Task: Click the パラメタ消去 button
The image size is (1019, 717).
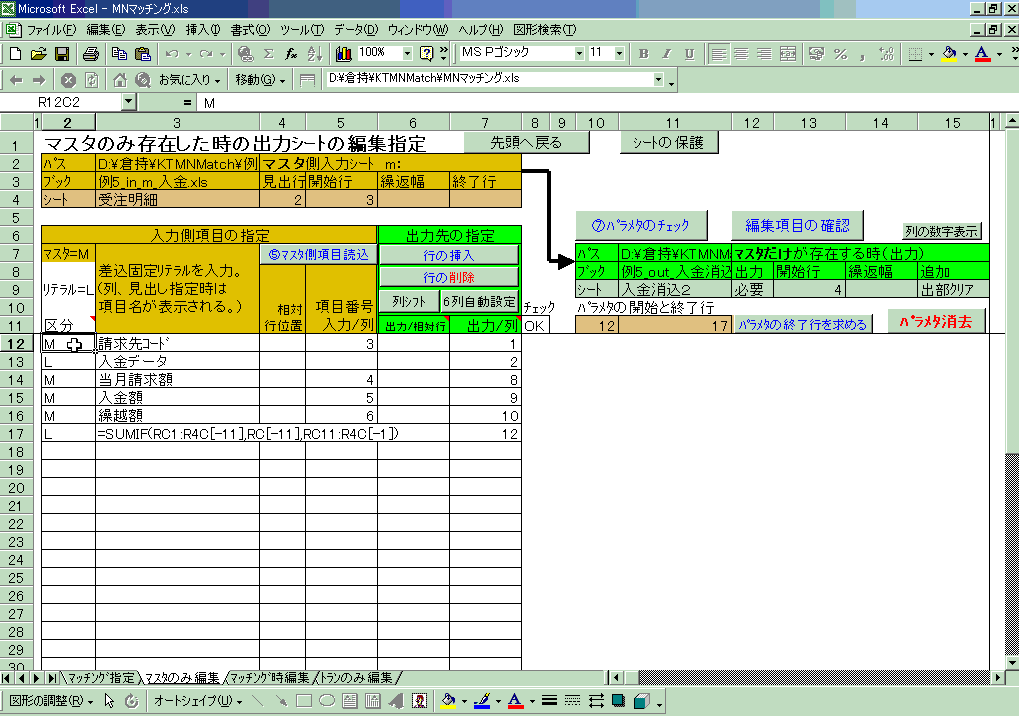Action: [935, 323]
